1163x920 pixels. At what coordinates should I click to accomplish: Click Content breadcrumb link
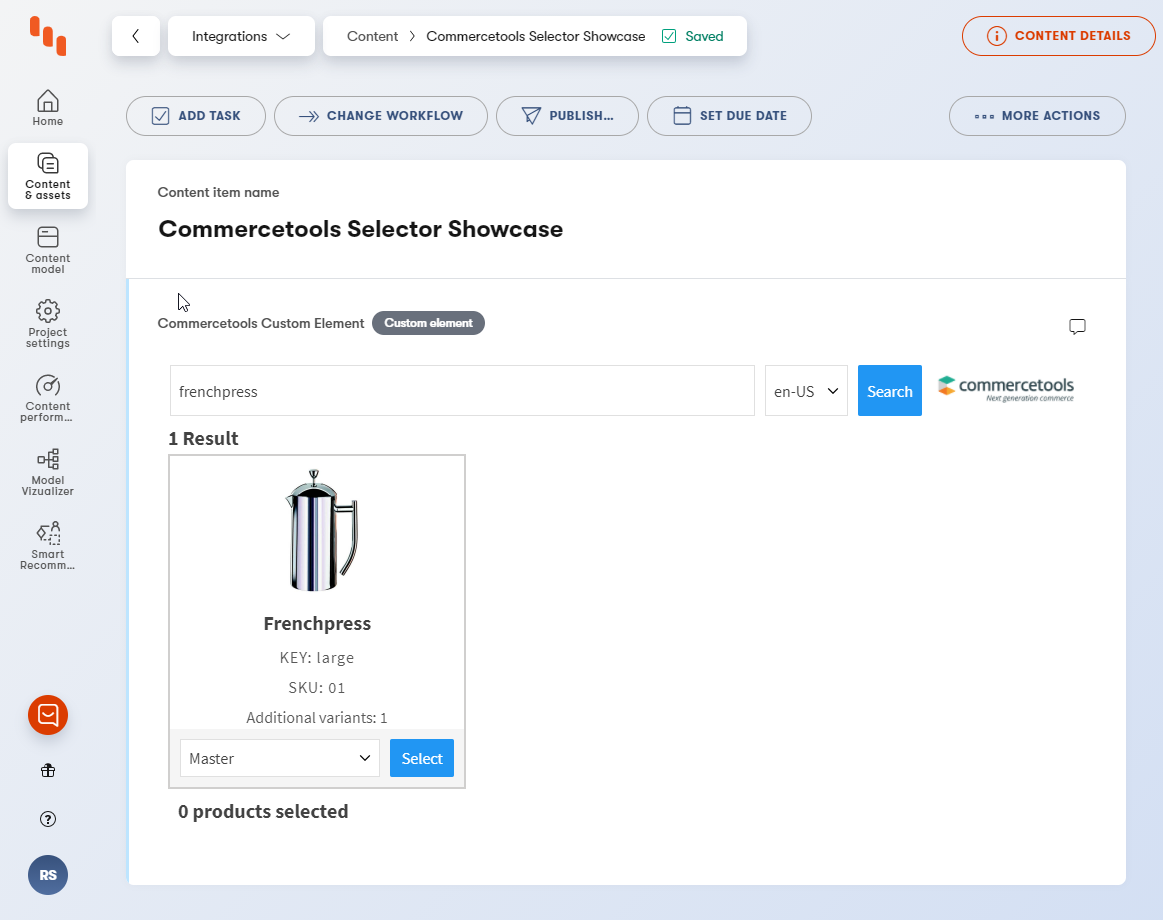click(x=372, y=36)
